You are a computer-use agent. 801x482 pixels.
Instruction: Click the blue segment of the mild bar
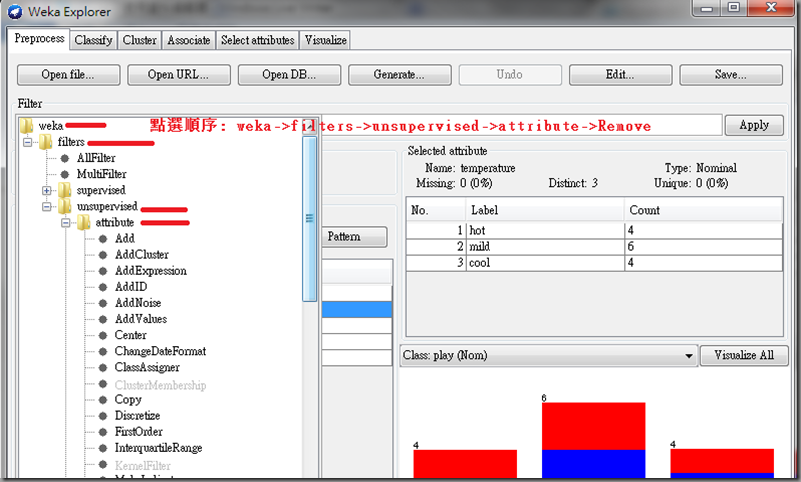click(593, 464)
